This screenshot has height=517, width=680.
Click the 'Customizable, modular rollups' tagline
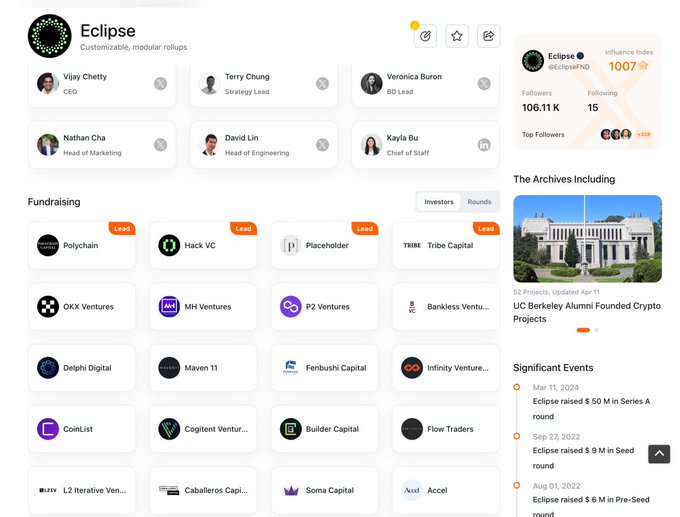[x=134, y=47]
